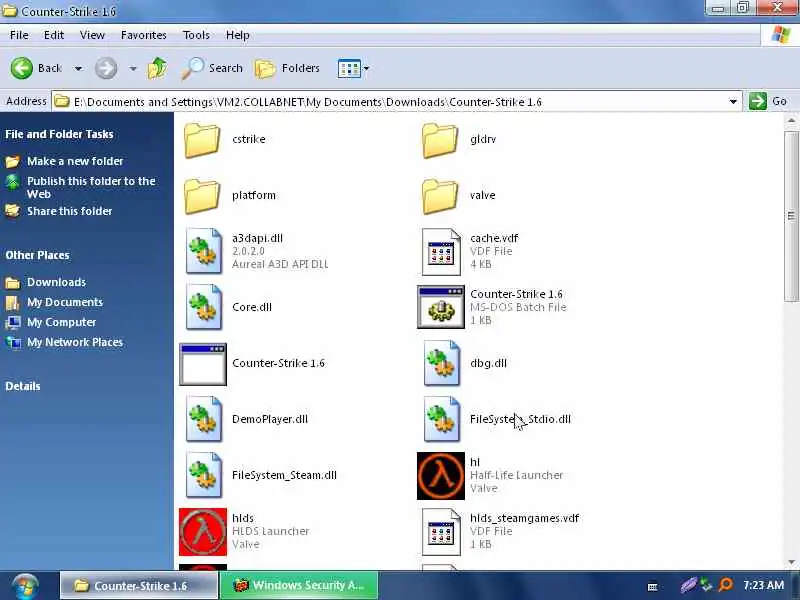Select the dbg.dll file icon
Image resolution: width=800 pixels, height=600 pixels.
click(441, 363)
